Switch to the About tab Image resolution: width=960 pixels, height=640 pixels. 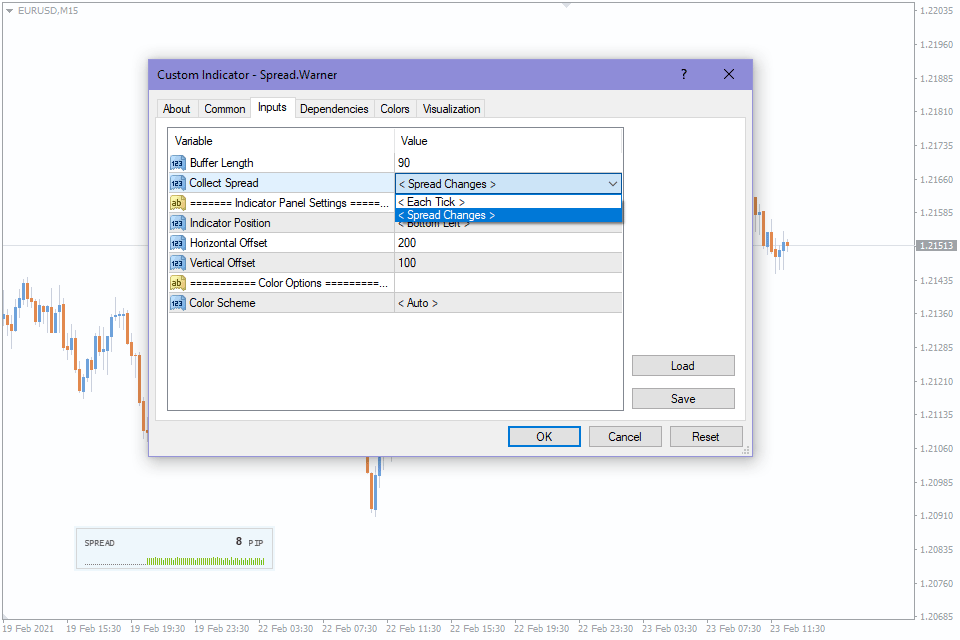(176, 108)
